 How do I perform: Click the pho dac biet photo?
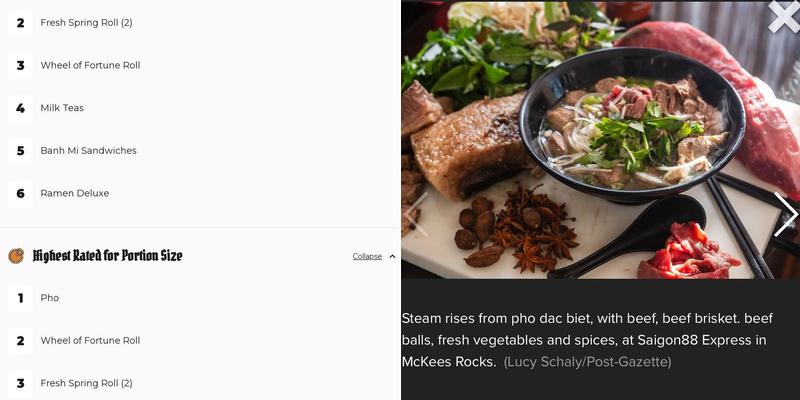[x=600, y=139]
